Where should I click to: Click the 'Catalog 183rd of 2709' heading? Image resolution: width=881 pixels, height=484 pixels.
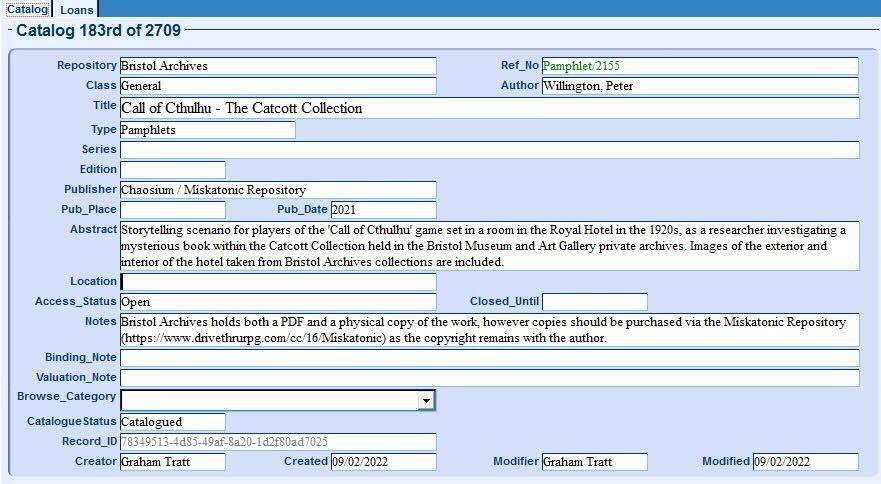(x=98, y=30)
